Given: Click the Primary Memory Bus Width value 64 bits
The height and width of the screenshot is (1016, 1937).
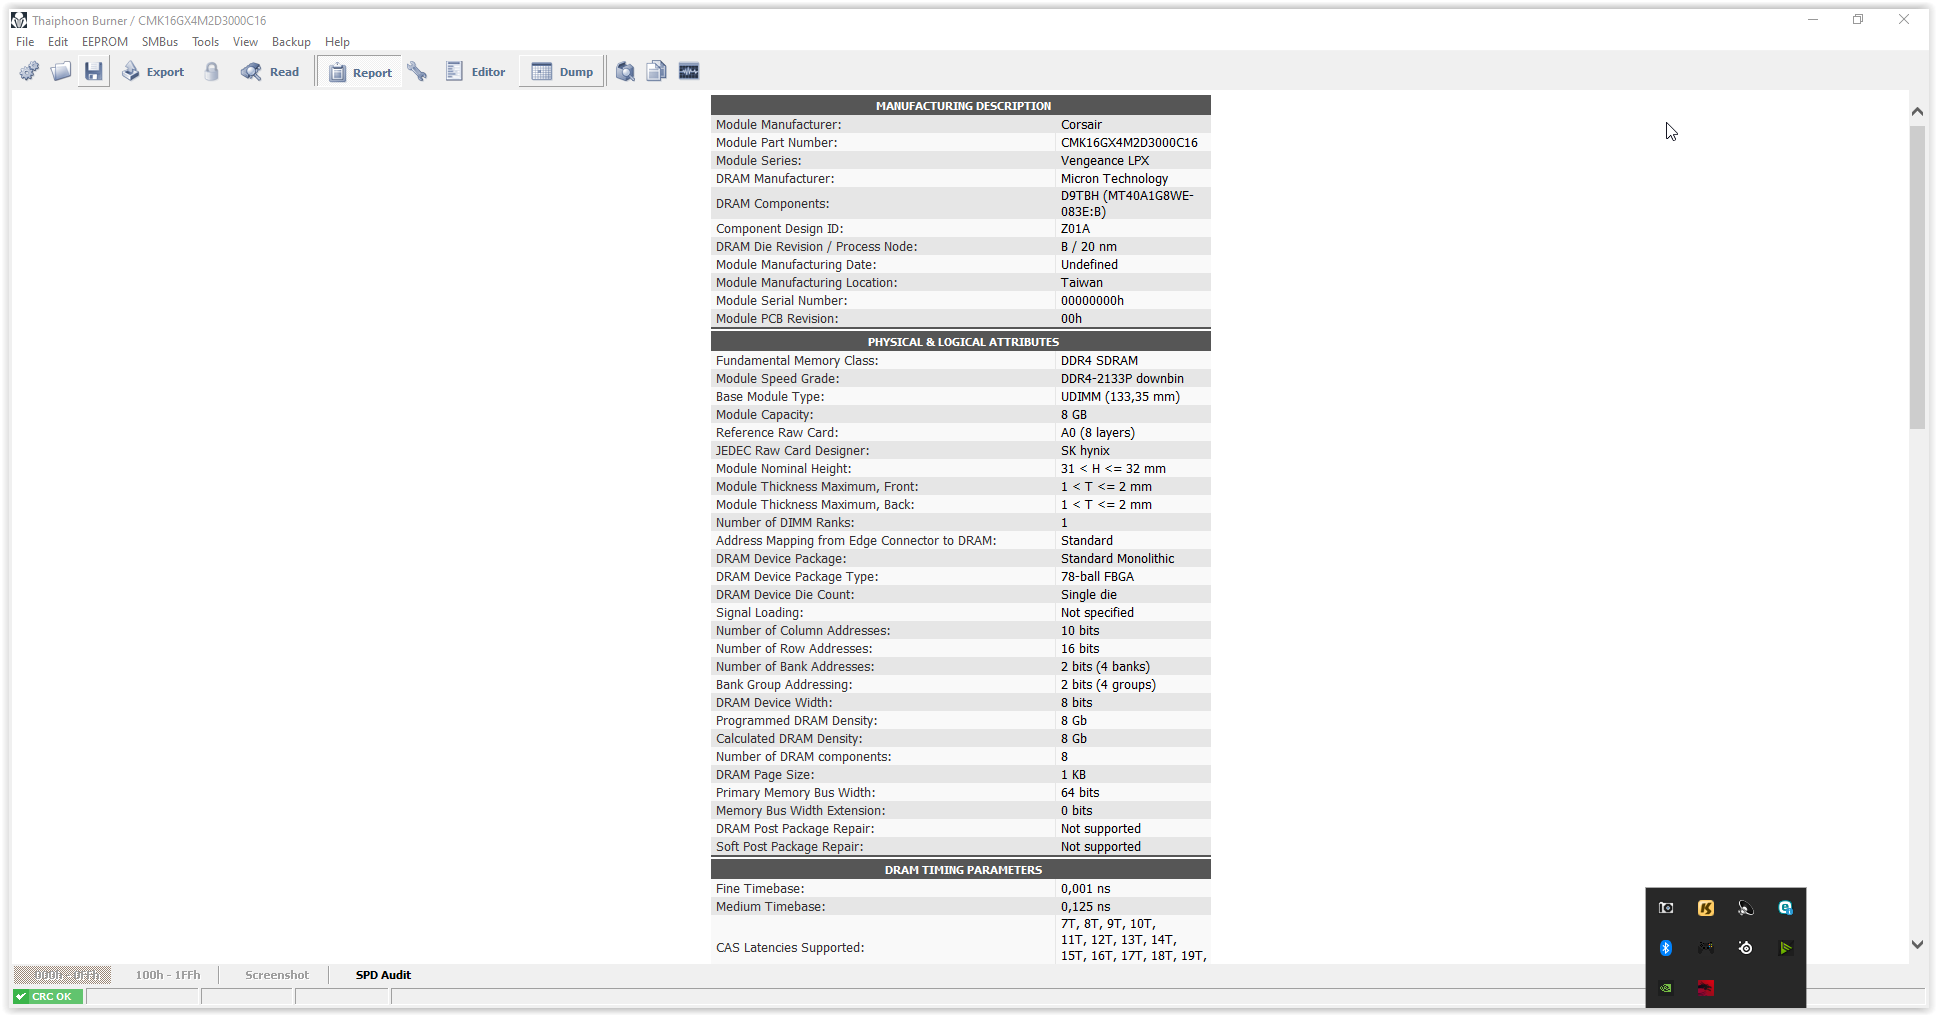Looking at the screenshot, I should pyautogui.click(x=1080, y=793).
